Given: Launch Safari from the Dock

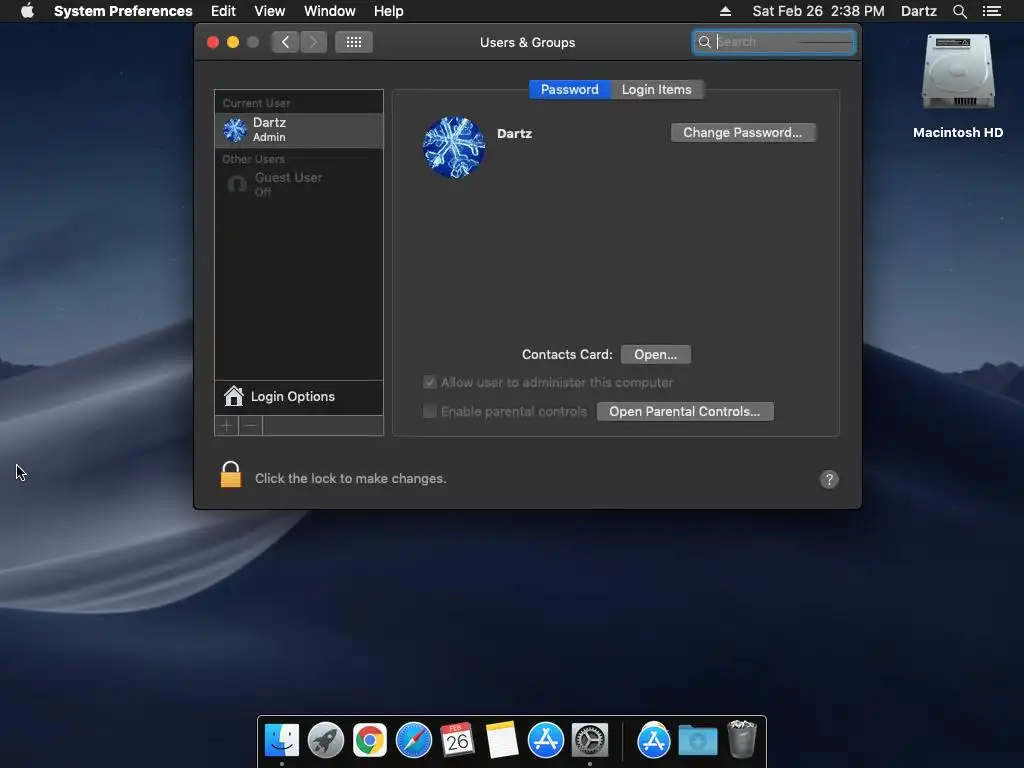Looking at the screenshot, I should coord(413,740).
